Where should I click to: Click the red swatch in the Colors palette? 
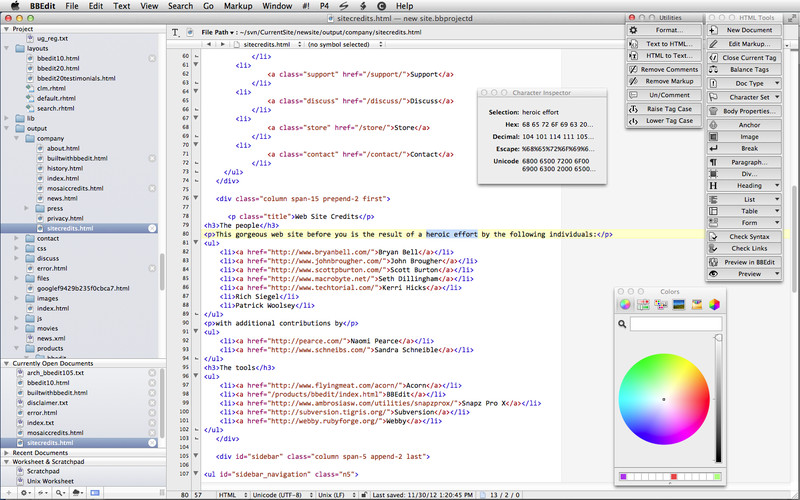coord(672,477)
